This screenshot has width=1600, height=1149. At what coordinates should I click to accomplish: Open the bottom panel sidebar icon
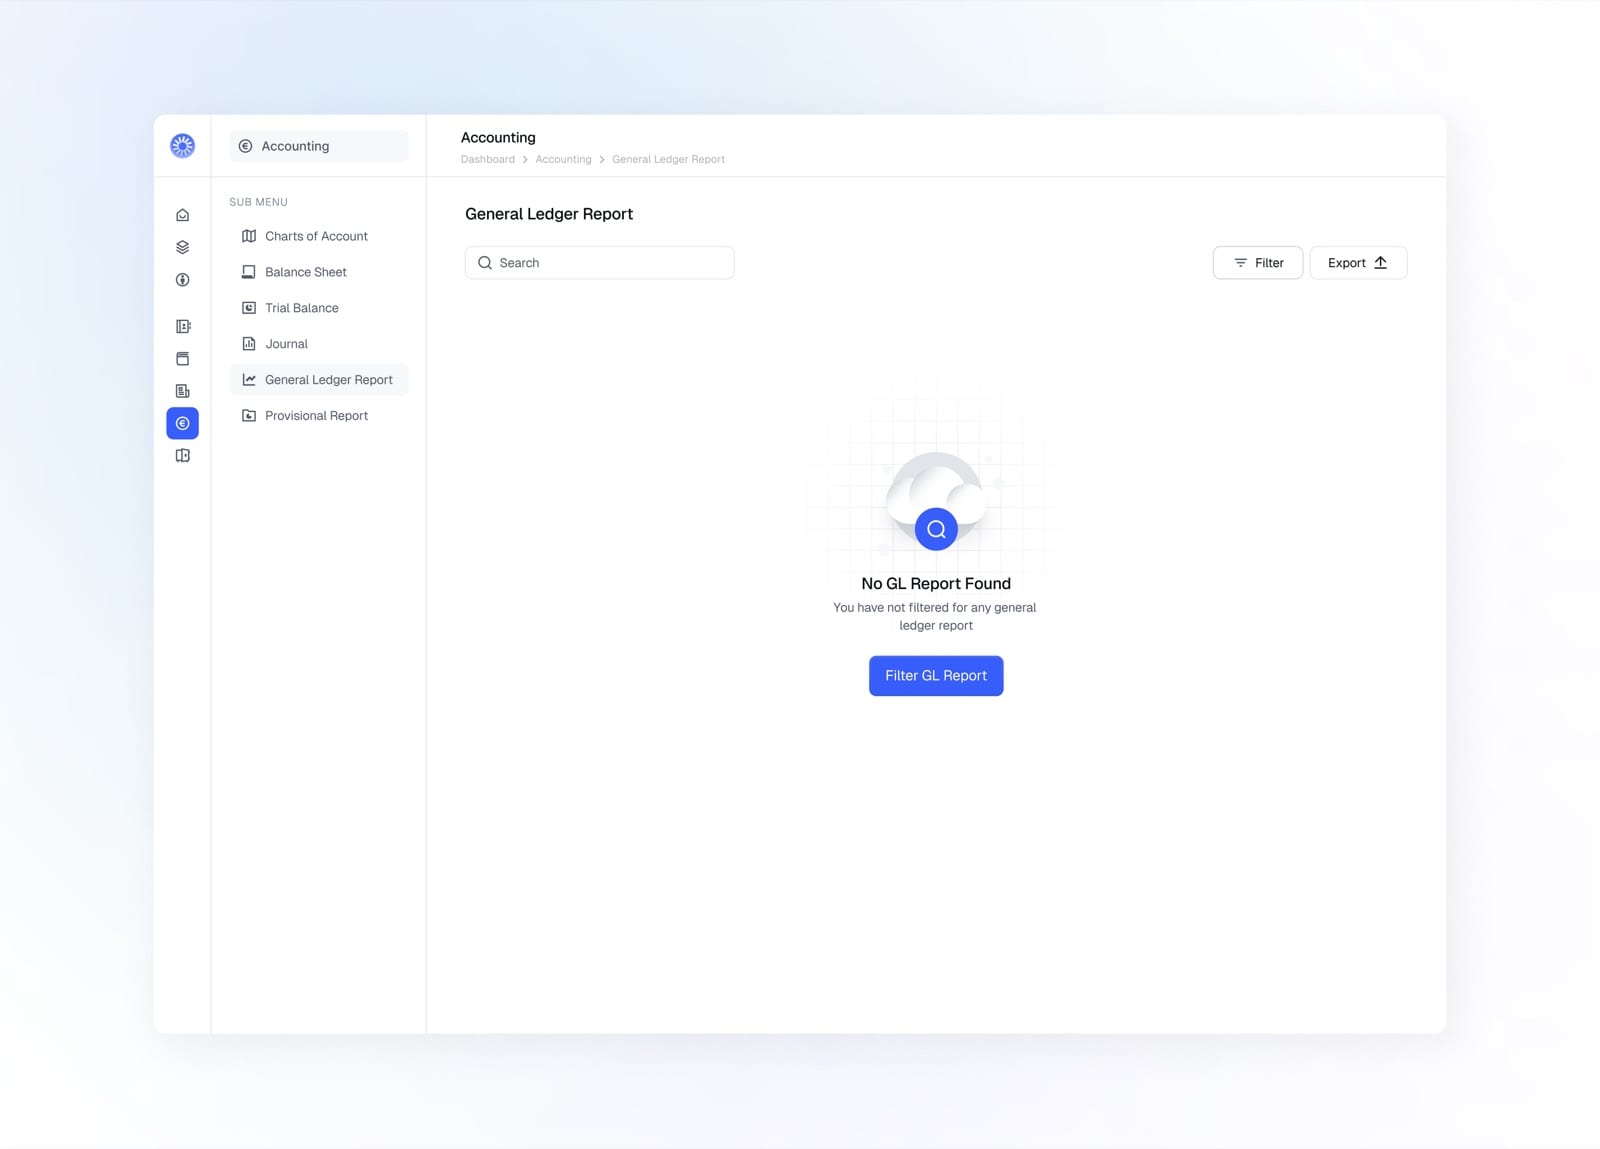[x=182, y=456]
